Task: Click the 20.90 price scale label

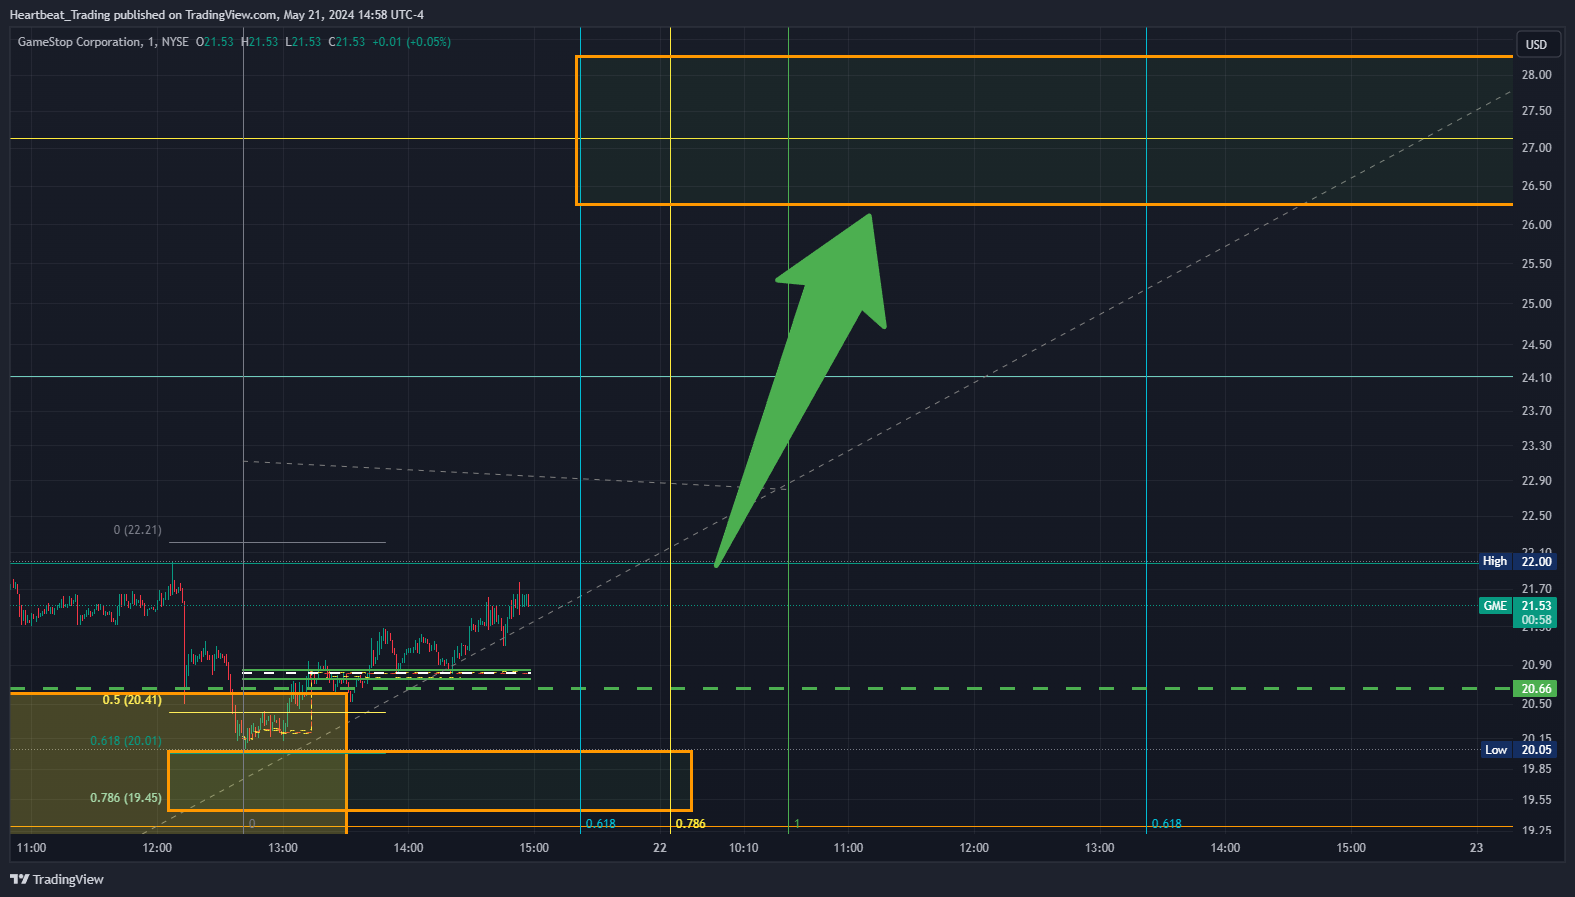Action: tap(1536, 665)
